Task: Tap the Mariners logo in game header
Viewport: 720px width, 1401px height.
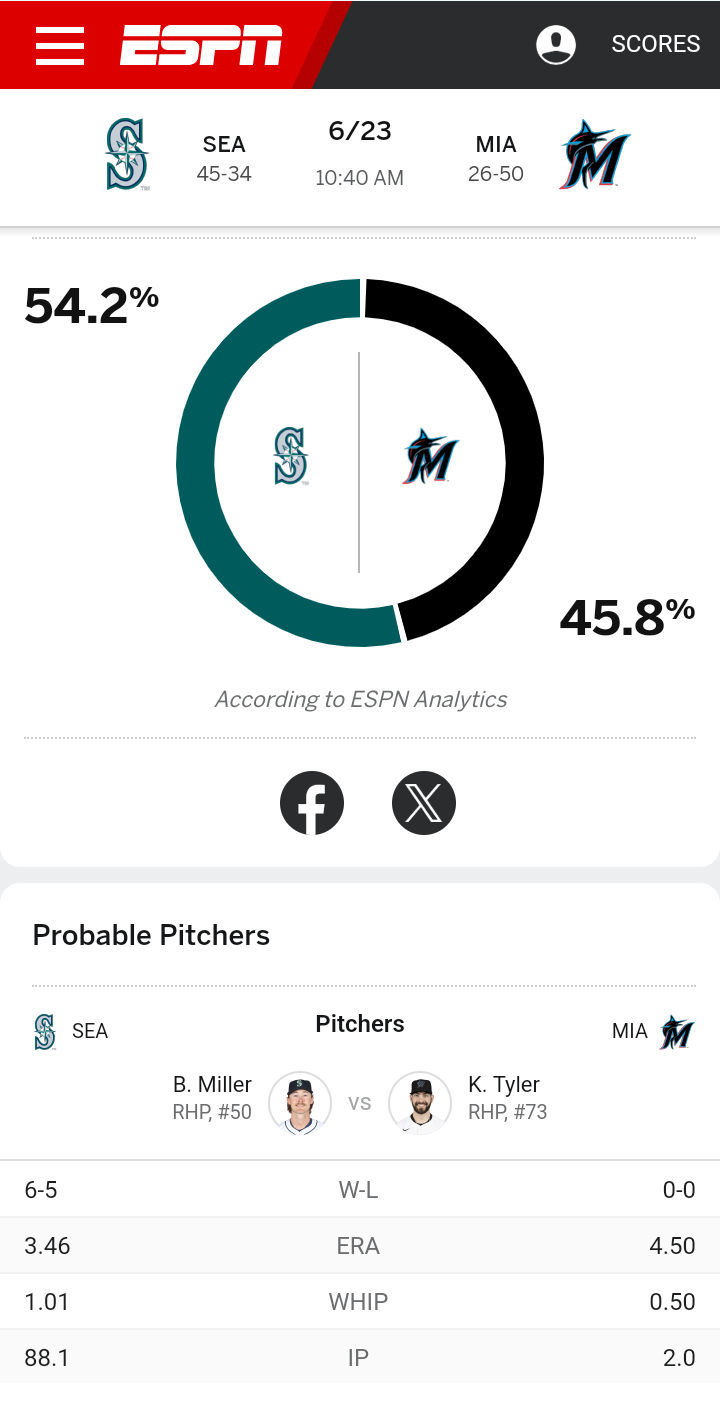Action: [x=127, y=154]
